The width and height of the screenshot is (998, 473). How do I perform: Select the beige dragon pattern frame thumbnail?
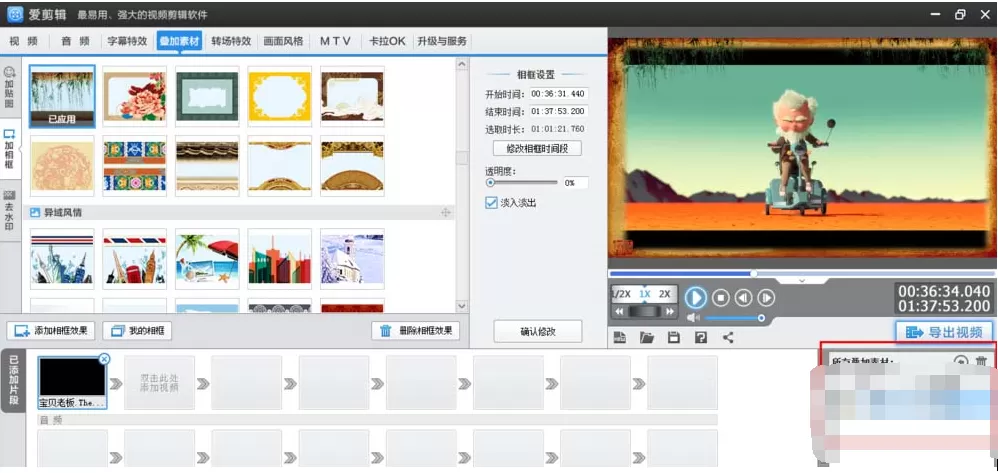coord(62,166)
